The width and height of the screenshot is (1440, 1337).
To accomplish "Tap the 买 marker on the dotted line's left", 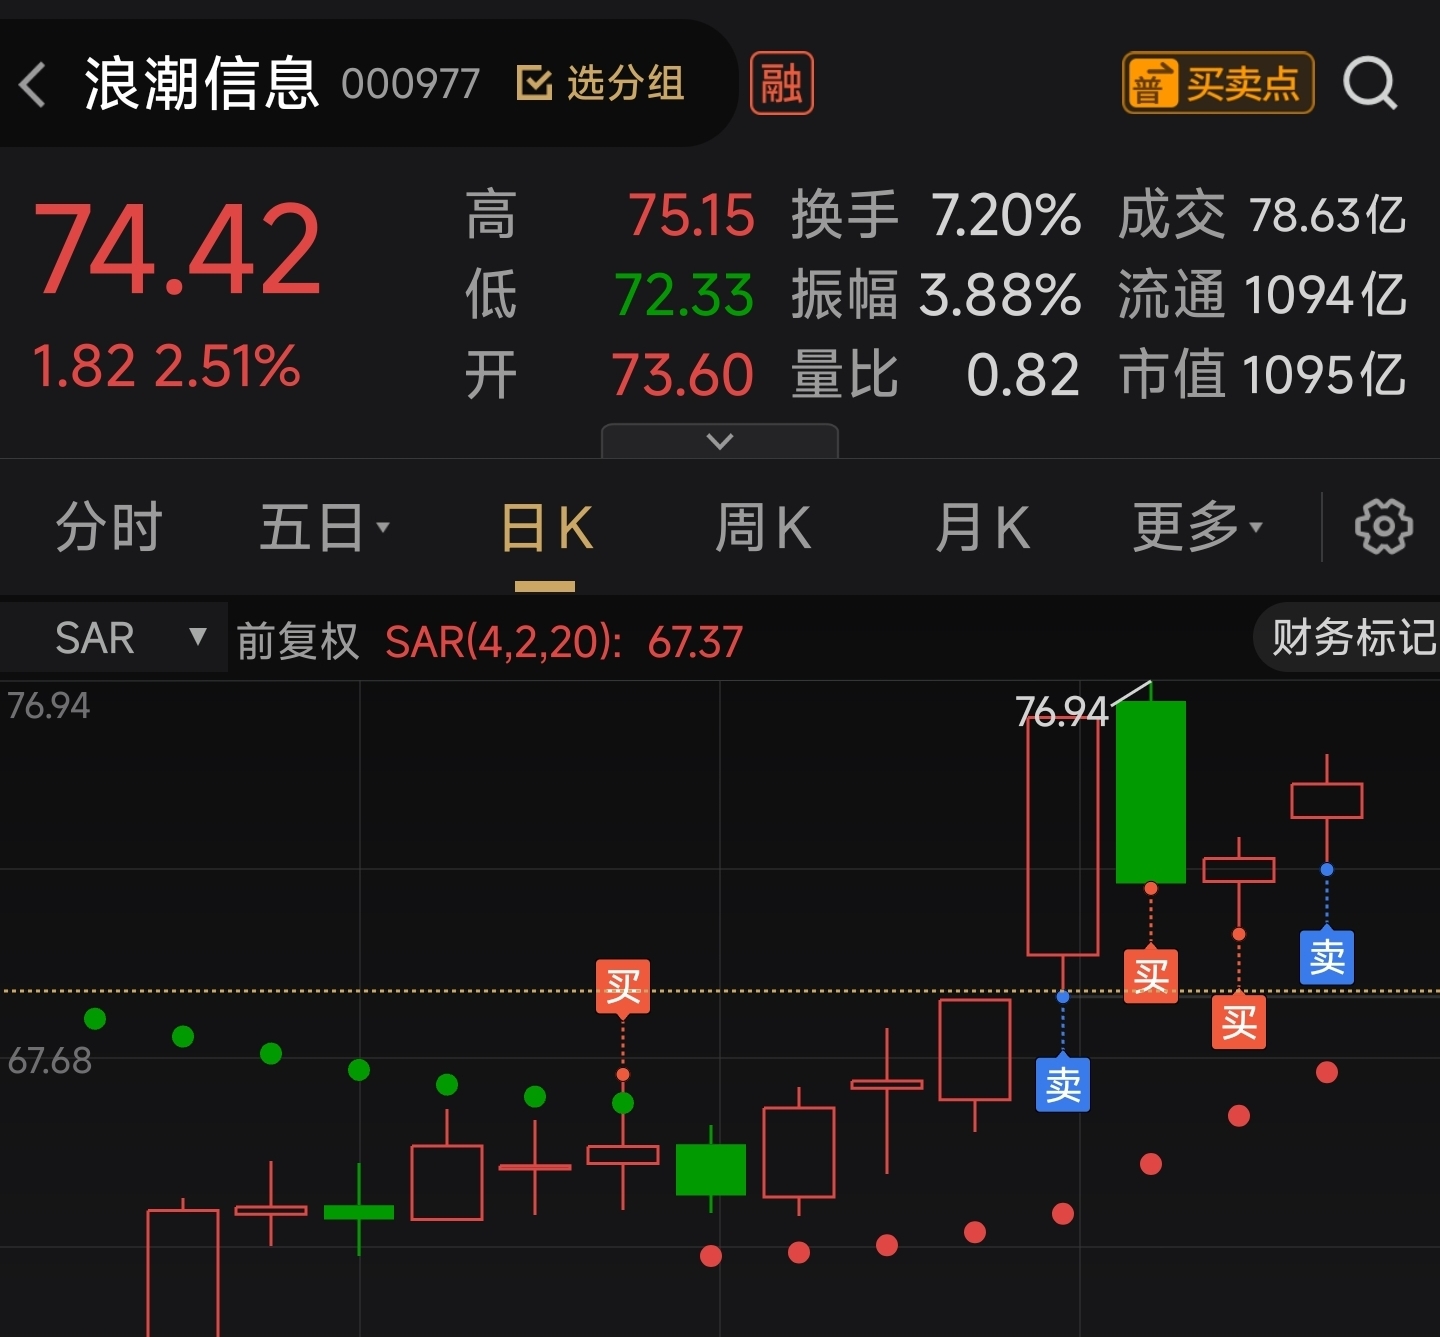I will (x=623, y=987).
